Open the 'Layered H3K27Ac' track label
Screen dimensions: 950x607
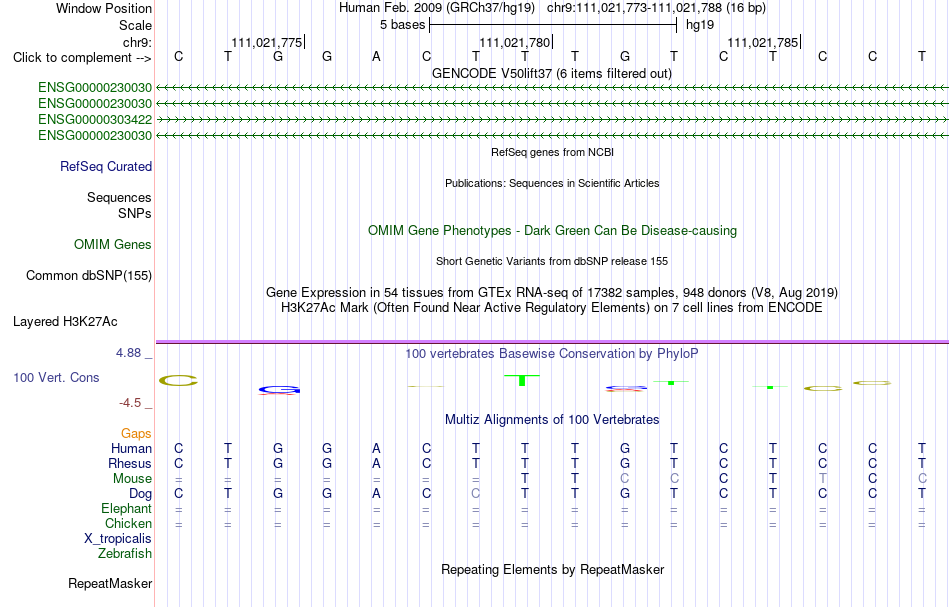click(65, 322)
